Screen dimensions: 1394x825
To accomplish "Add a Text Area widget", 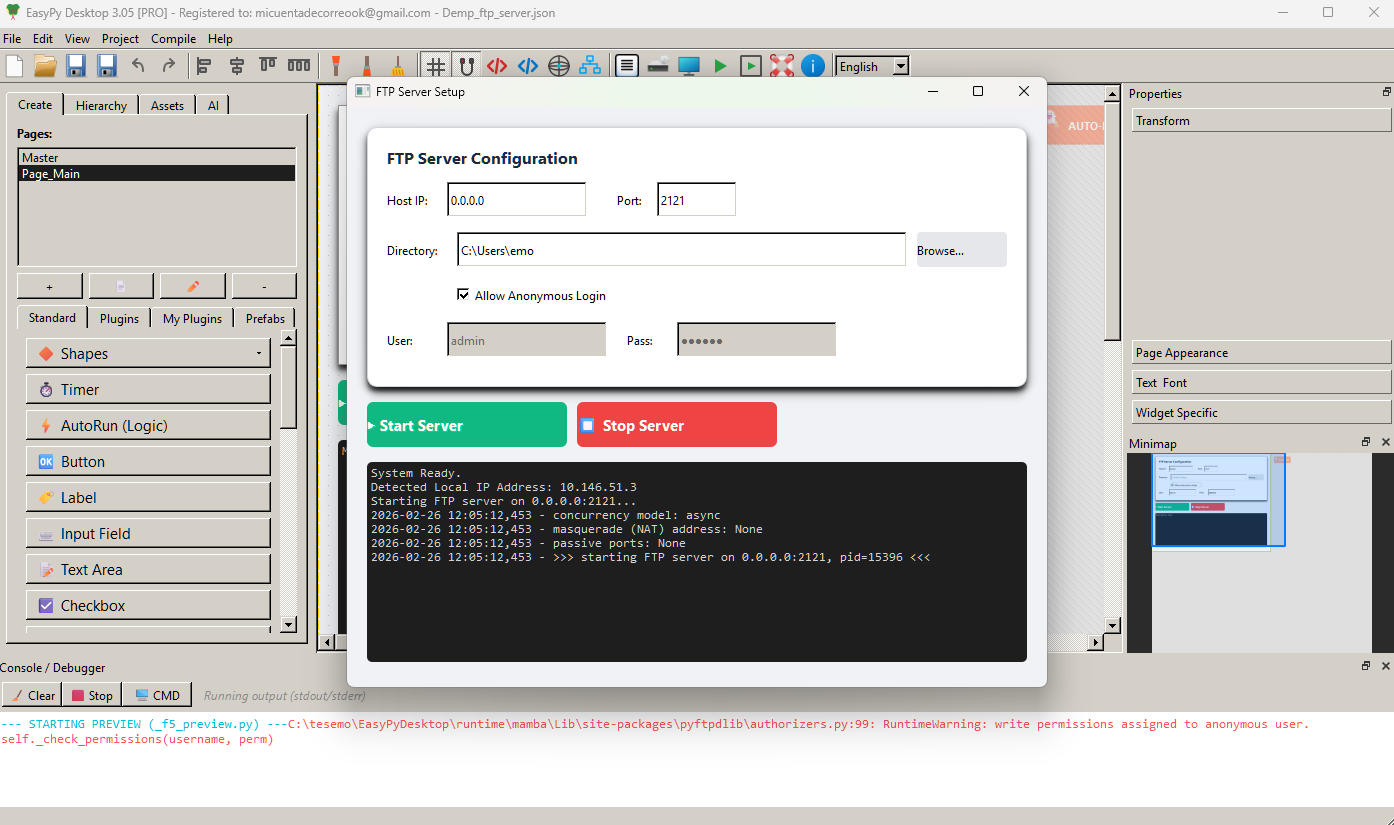I will click(148, 569).
